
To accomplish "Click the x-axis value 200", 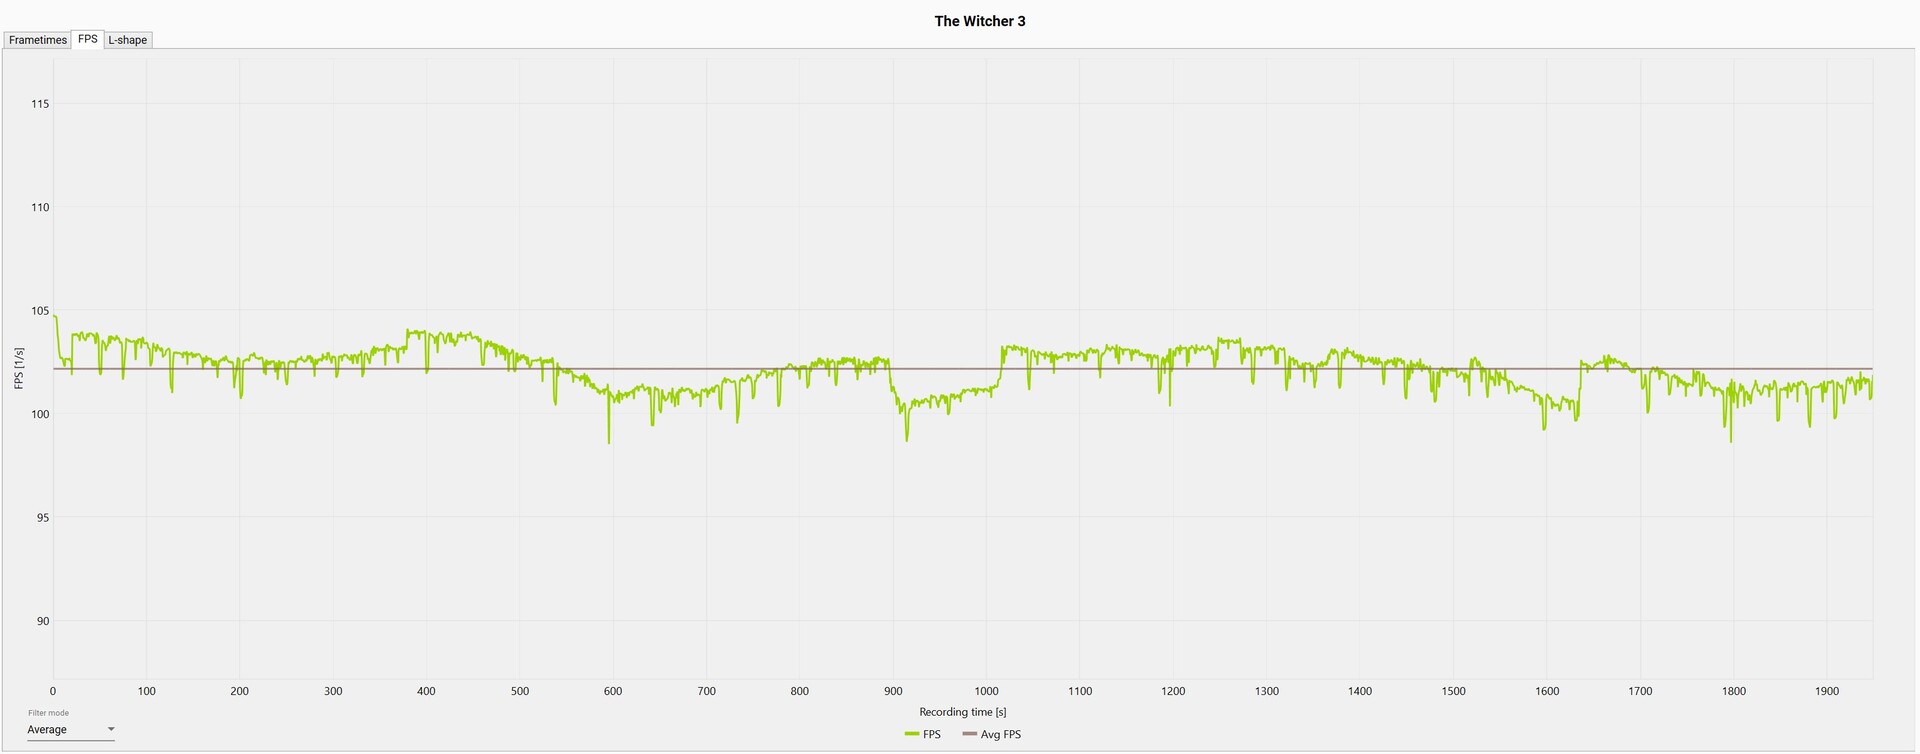I will pyautogui.click(x=240, y=691).
